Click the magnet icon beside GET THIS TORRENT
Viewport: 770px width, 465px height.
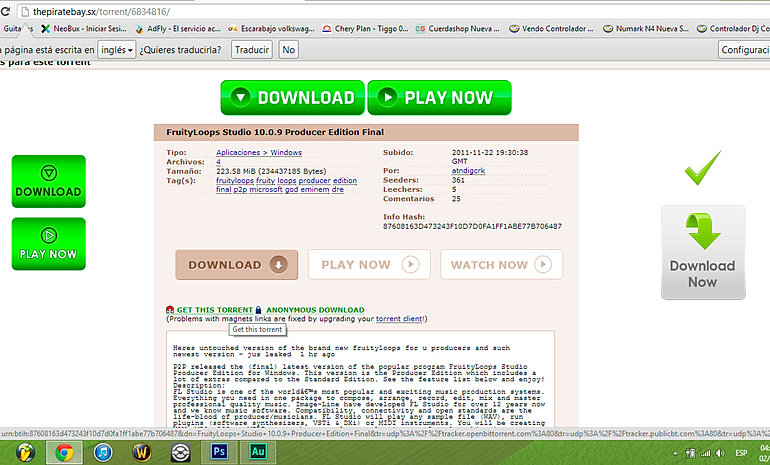point(170,310)
